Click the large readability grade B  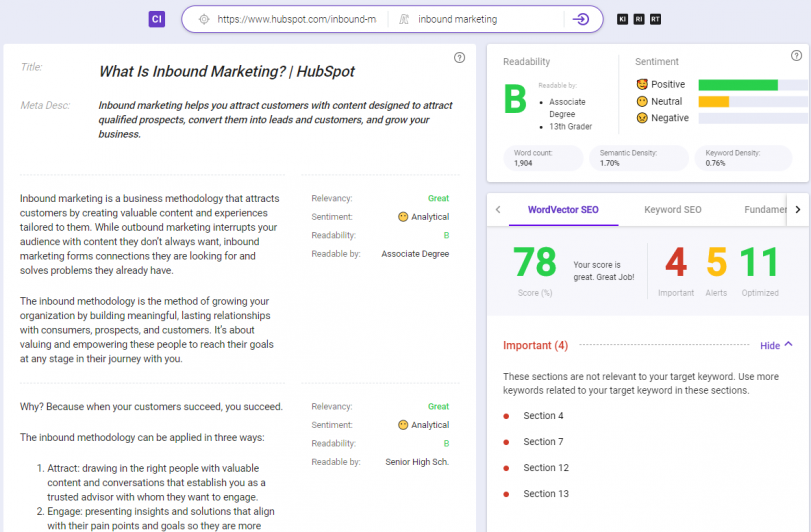515,99
